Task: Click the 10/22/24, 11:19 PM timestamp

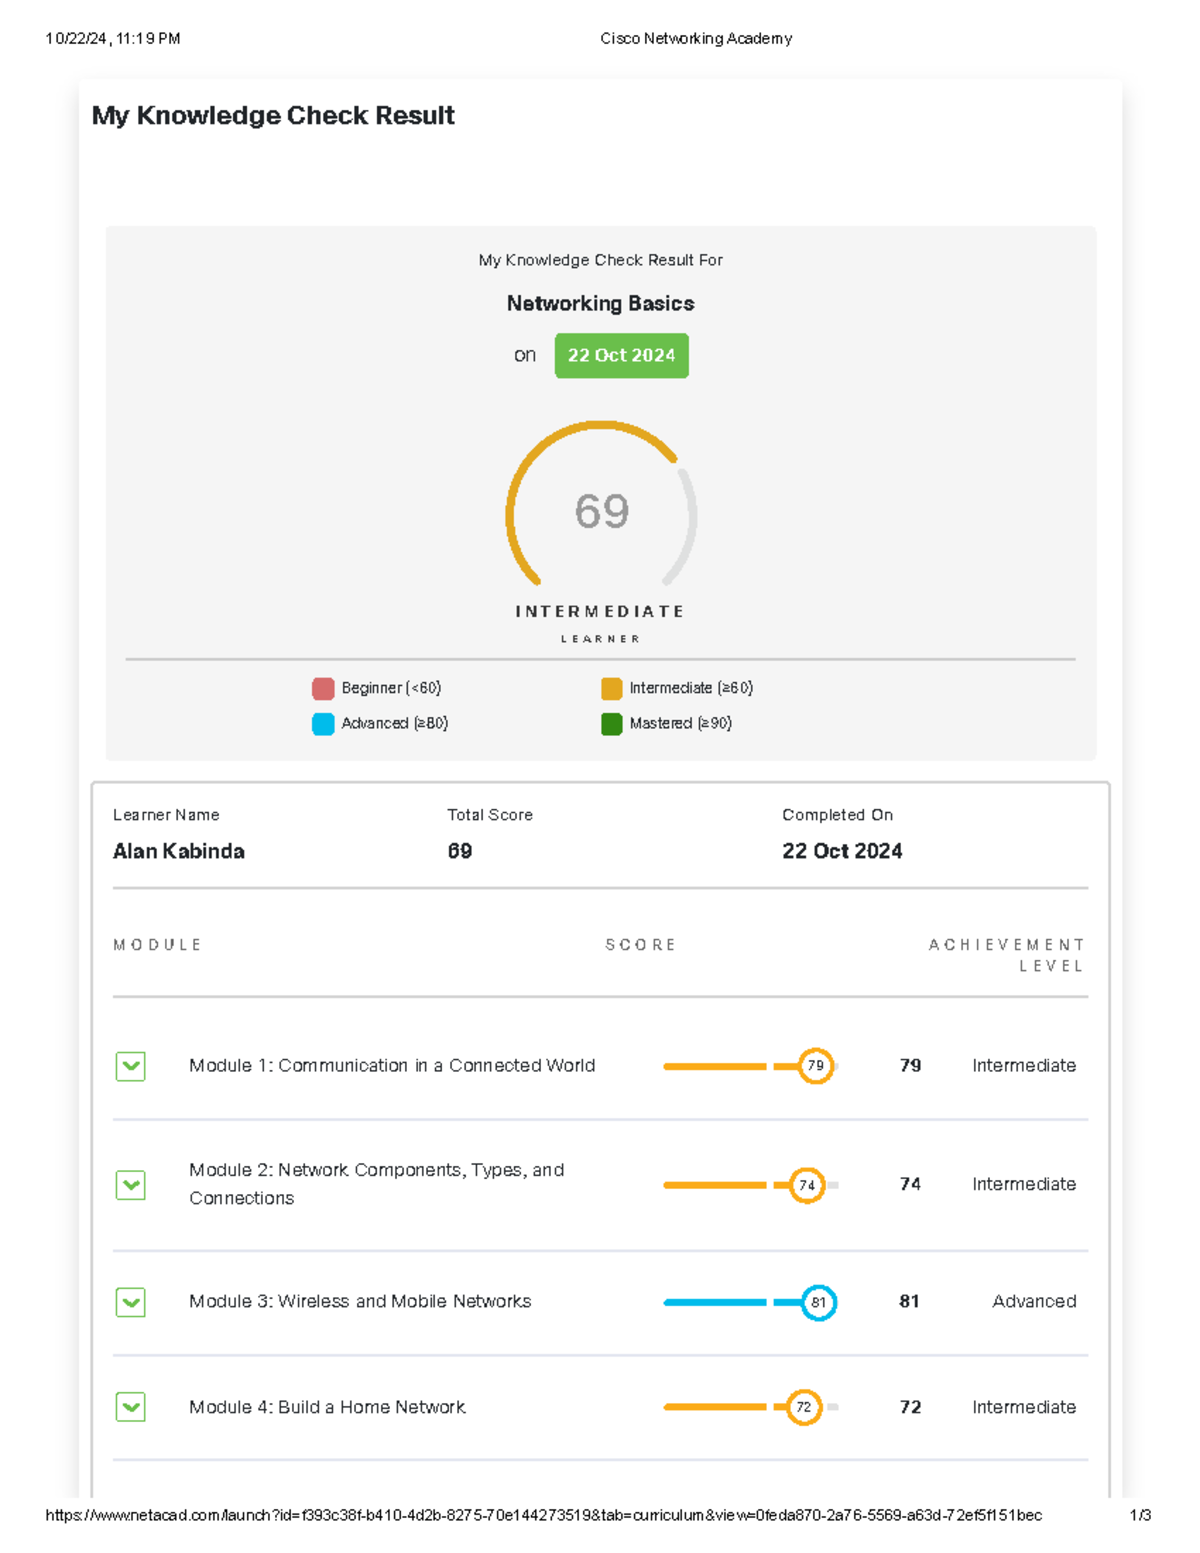Action: click(x=113, y=39)
